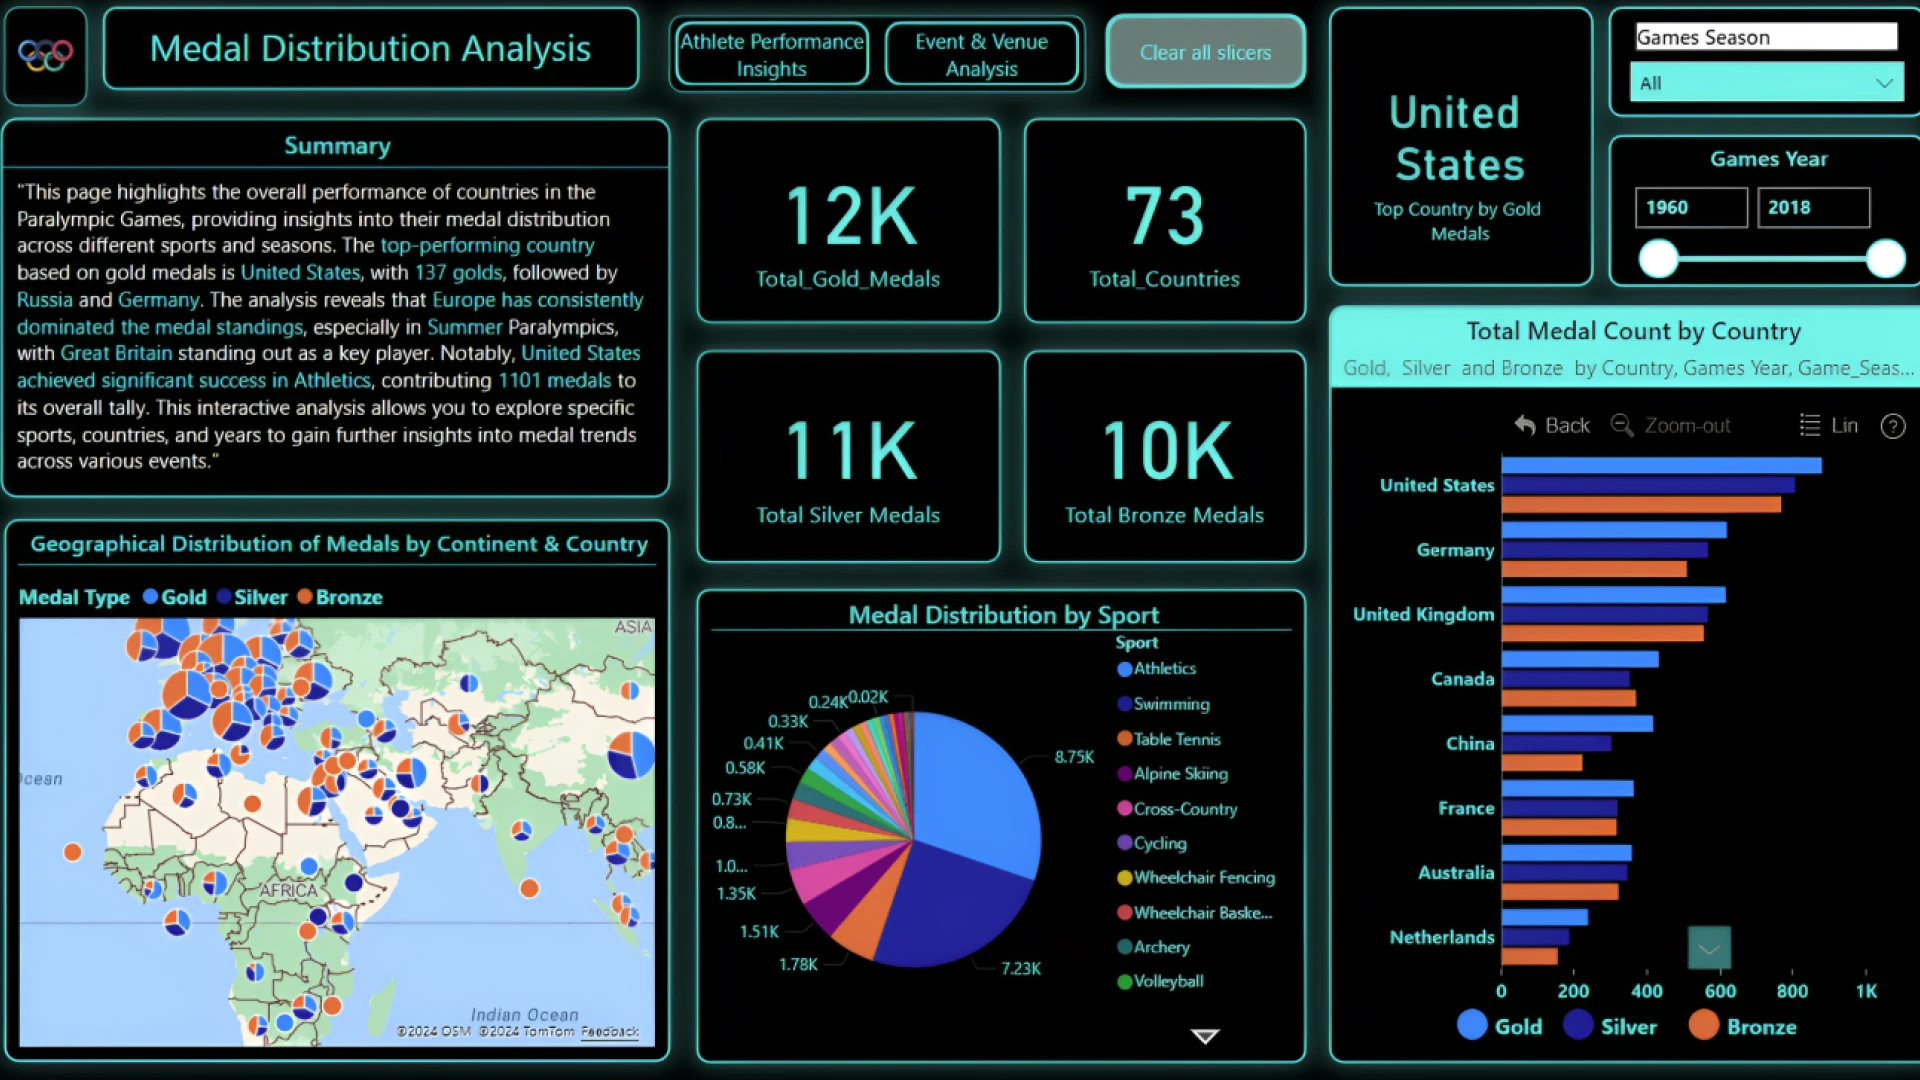Open Athlete Performance Insights page
1920x1080 pixels.
[x=771, y=54]
